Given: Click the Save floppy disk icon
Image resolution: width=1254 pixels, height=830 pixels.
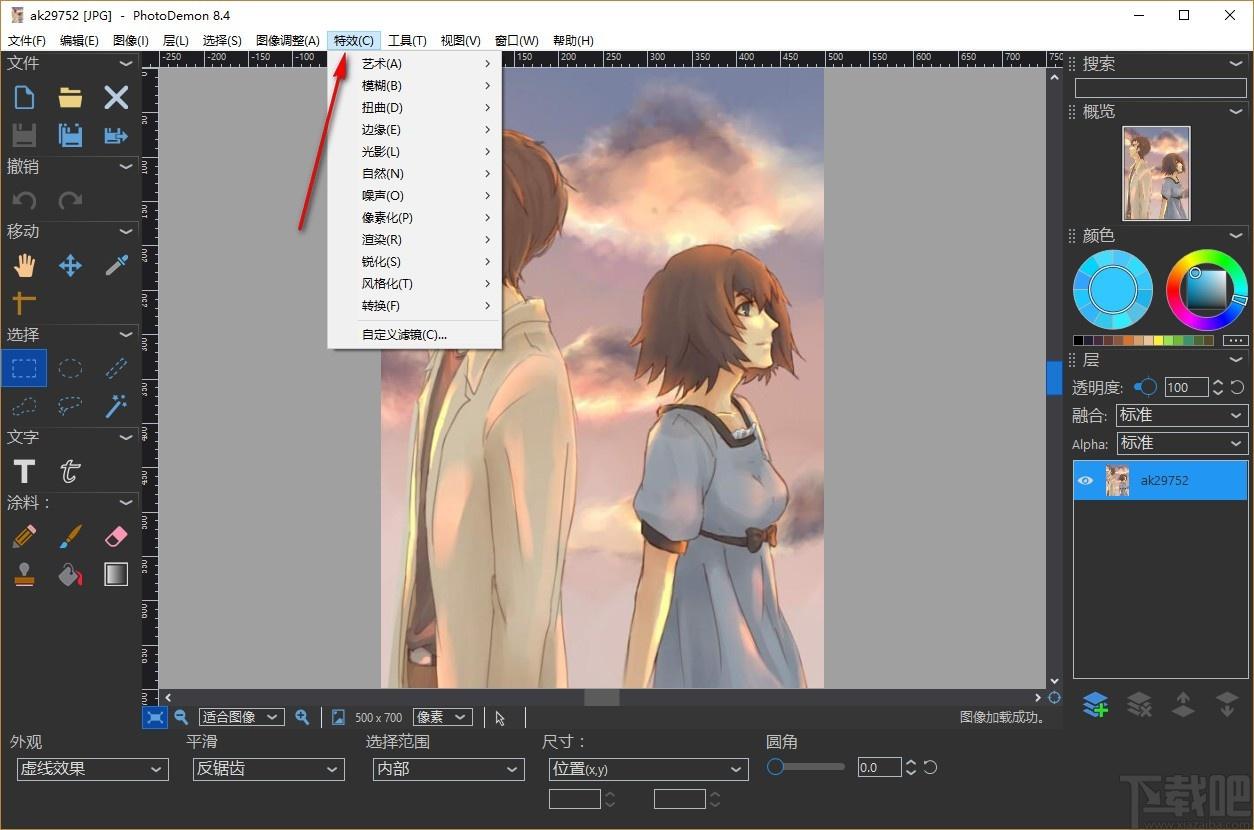Looking at the screenshot, I should coord(24,135).
